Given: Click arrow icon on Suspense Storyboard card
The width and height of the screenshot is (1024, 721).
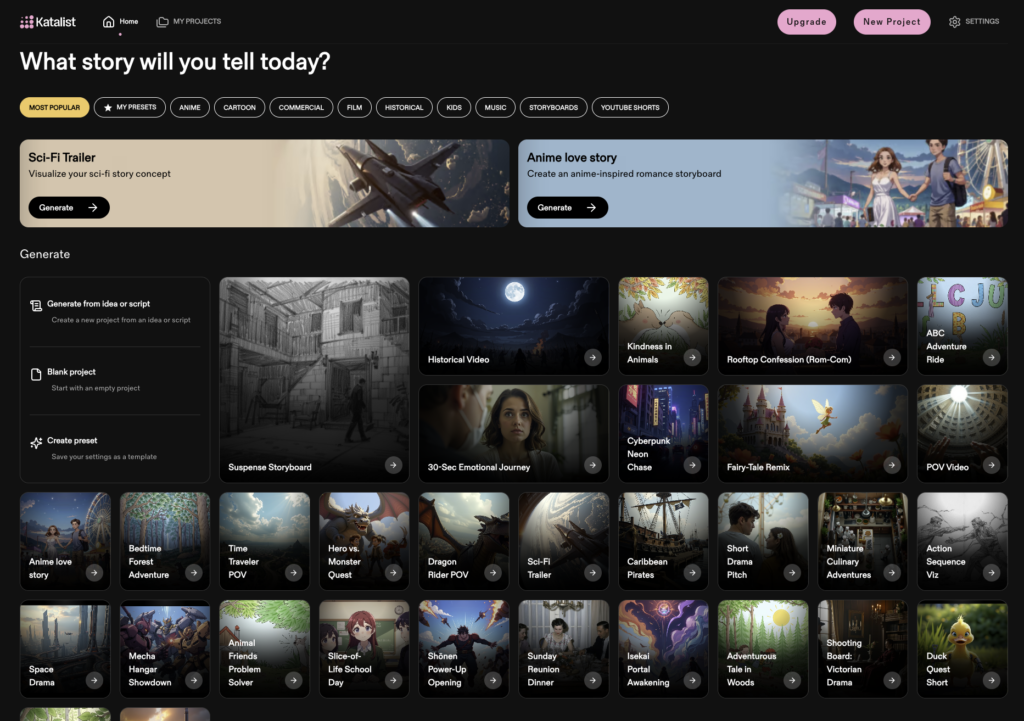Looking at the screenshot, I should pos(393,465).
